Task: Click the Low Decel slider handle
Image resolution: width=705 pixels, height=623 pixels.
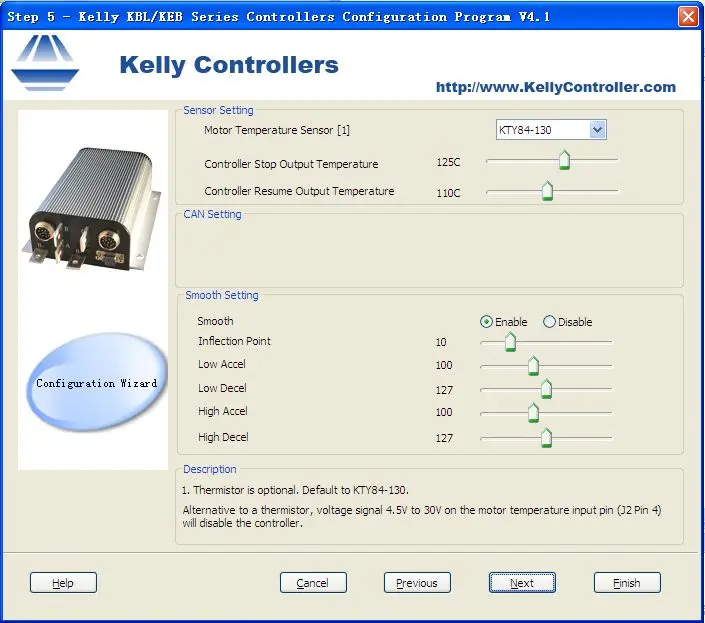Action: 546,389
